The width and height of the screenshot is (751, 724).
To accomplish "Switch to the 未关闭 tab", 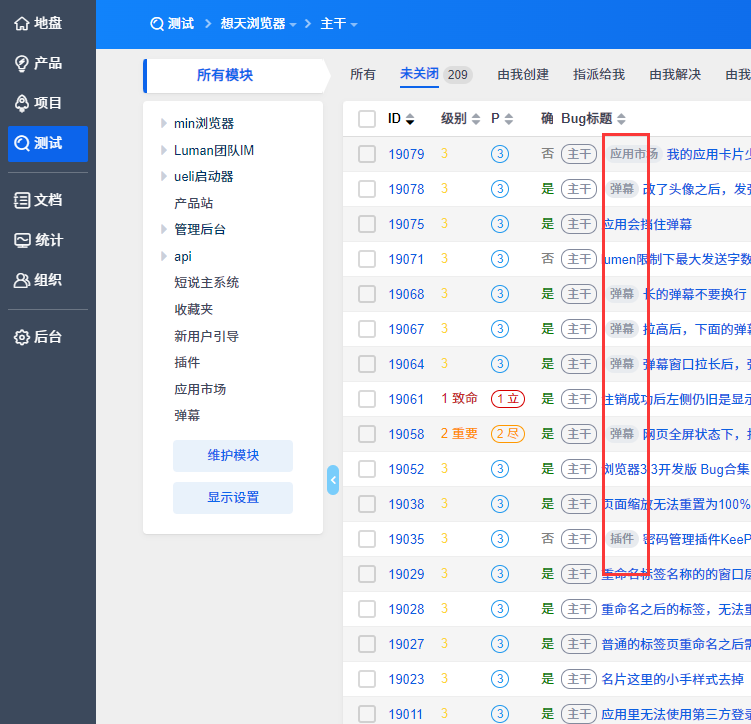I will [x=419, y=74].
